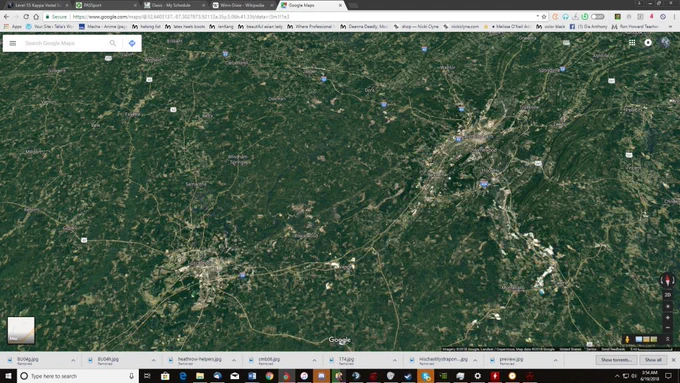The image size is (680, 383).
Task: Click the 'Type here to search' box
Action: pyautogui.click(x=78, y=376)
